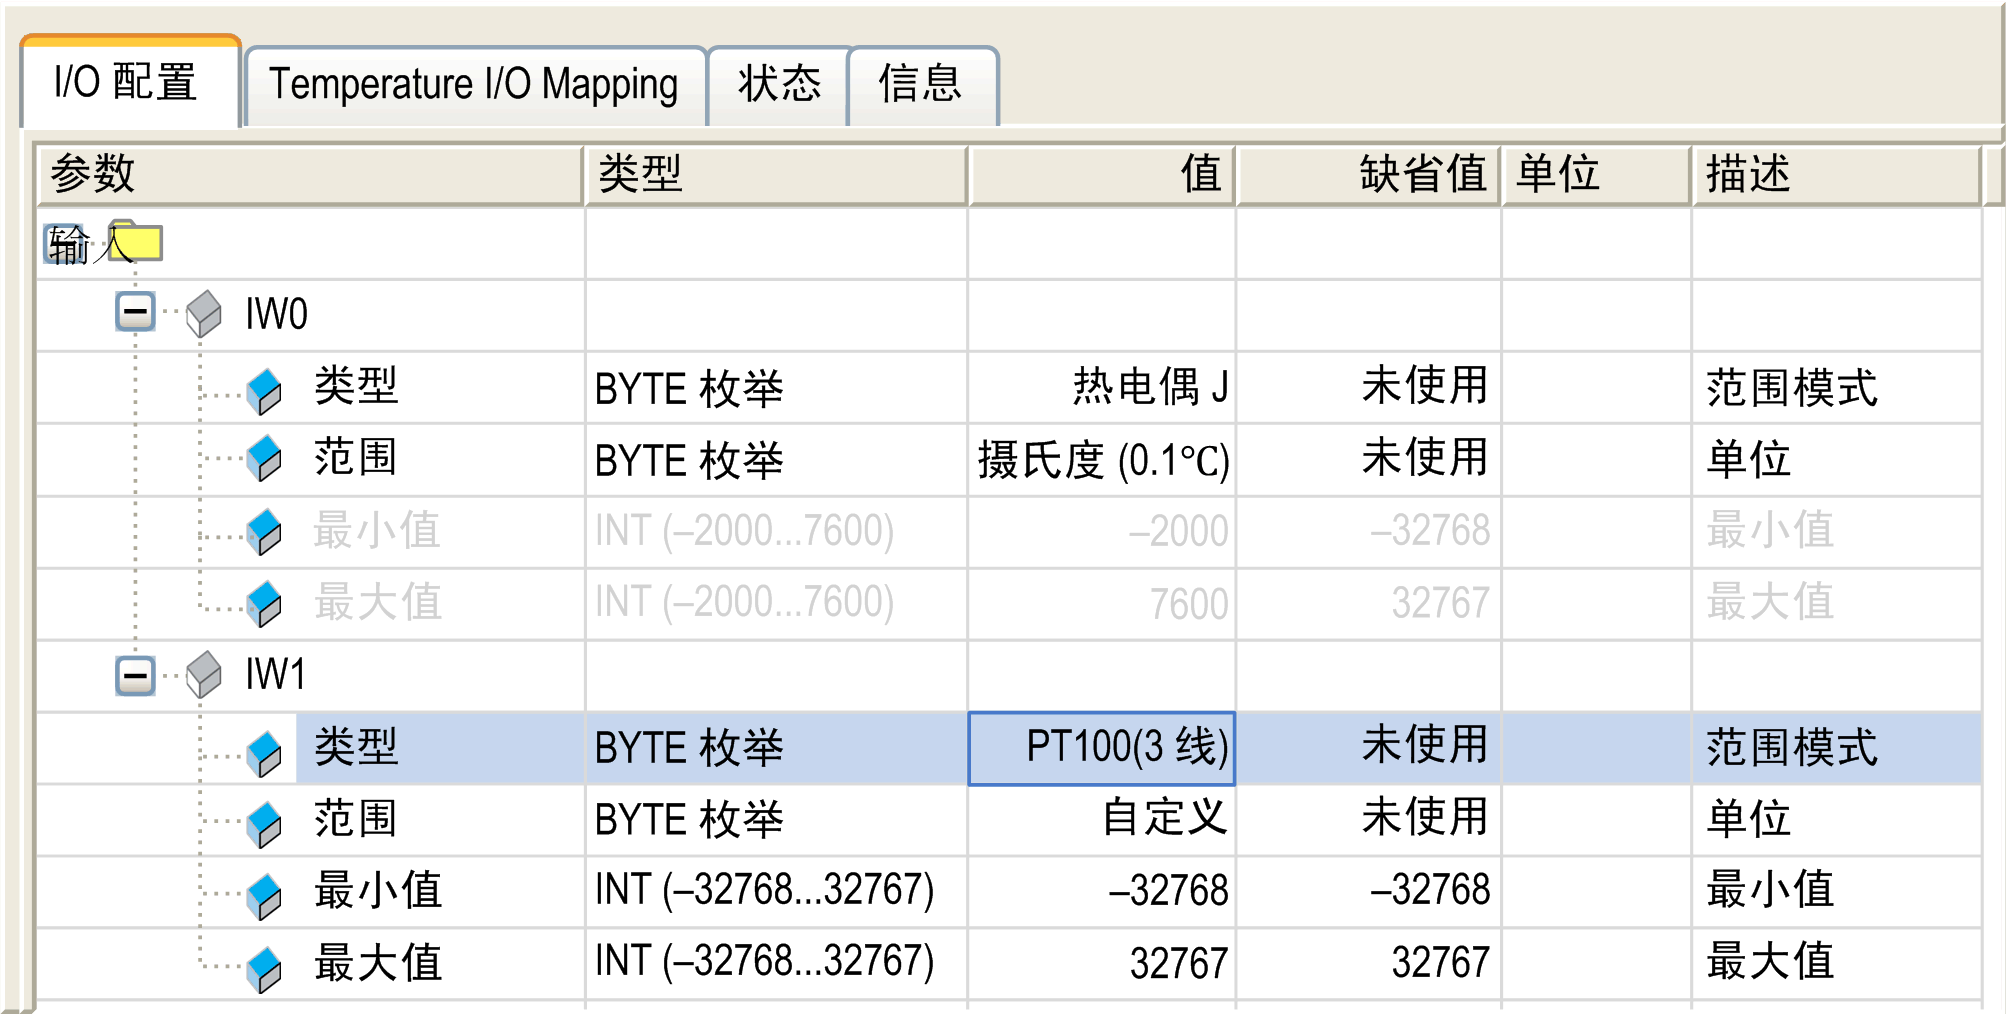2006x1017 pixels.
Task: Click the 参数 column header
Action: [x=308, y=175]
